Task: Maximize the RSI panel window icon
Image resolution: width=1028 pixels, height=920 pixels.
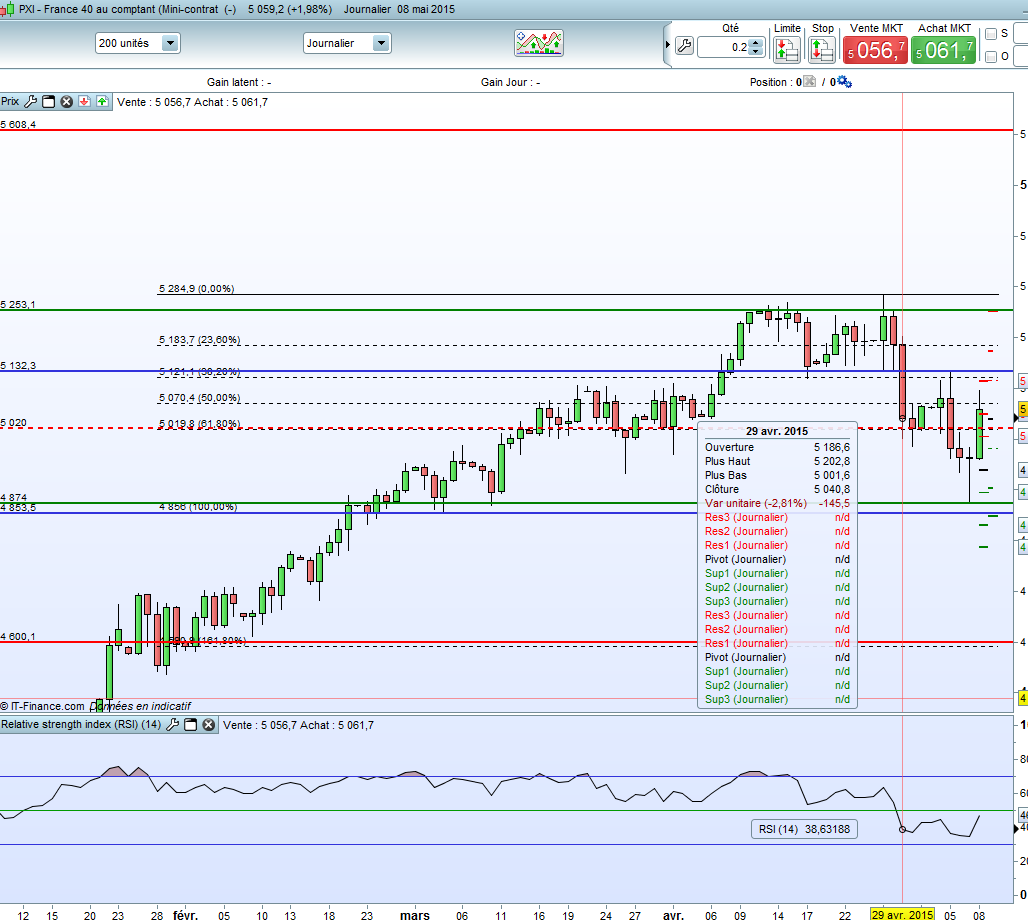Action: click(191, 725)
